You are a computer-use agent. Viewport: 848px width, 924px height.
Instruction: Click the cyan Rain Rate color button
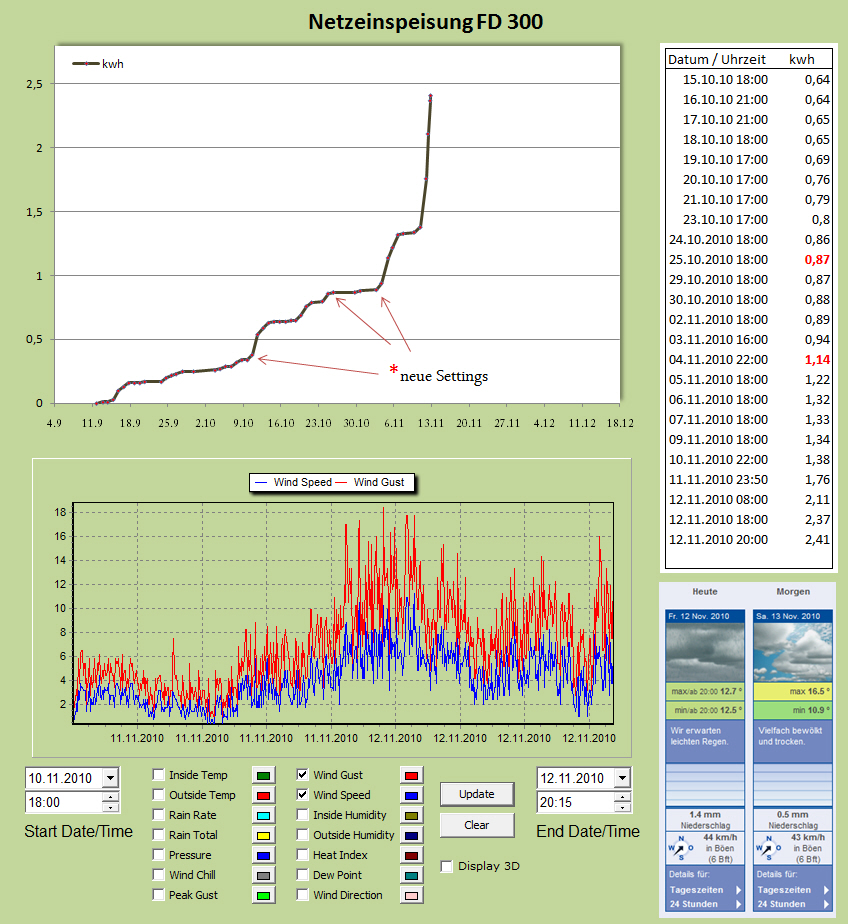point(264,815)
